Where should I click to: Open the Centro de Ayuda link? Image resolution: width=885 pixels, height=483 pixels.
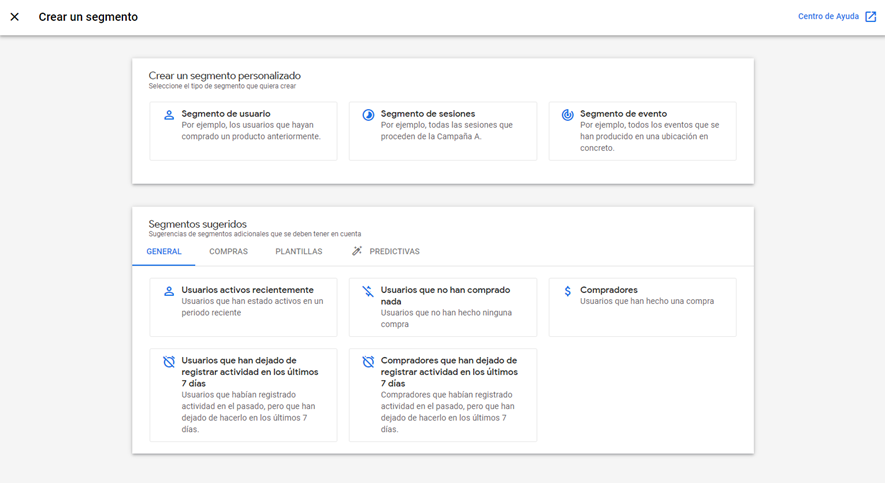coord(828,16)
